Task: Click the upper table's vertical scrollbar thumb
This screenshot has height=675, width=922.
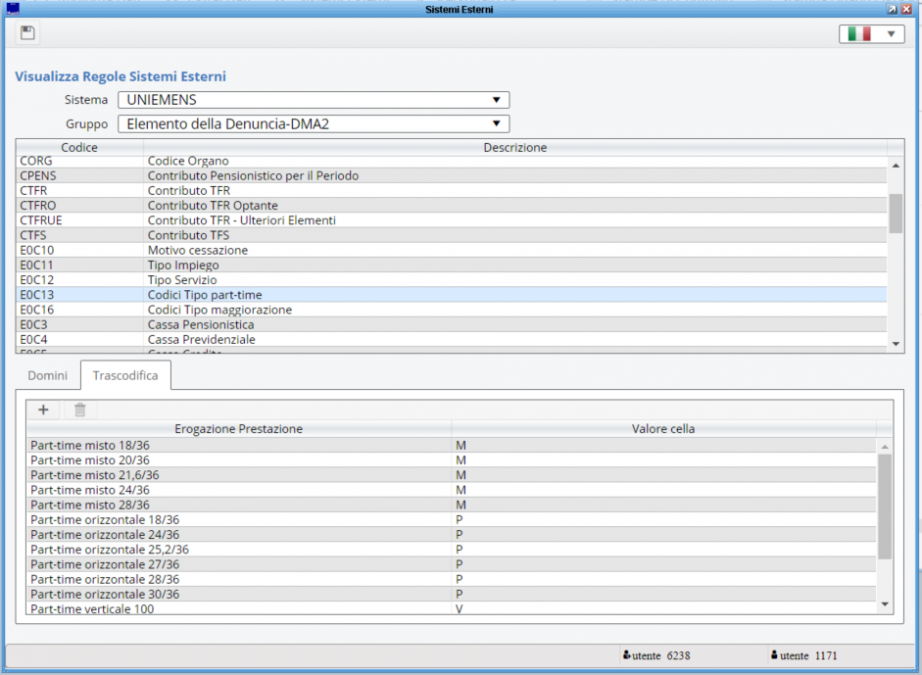Action: [x=895, y=211]
